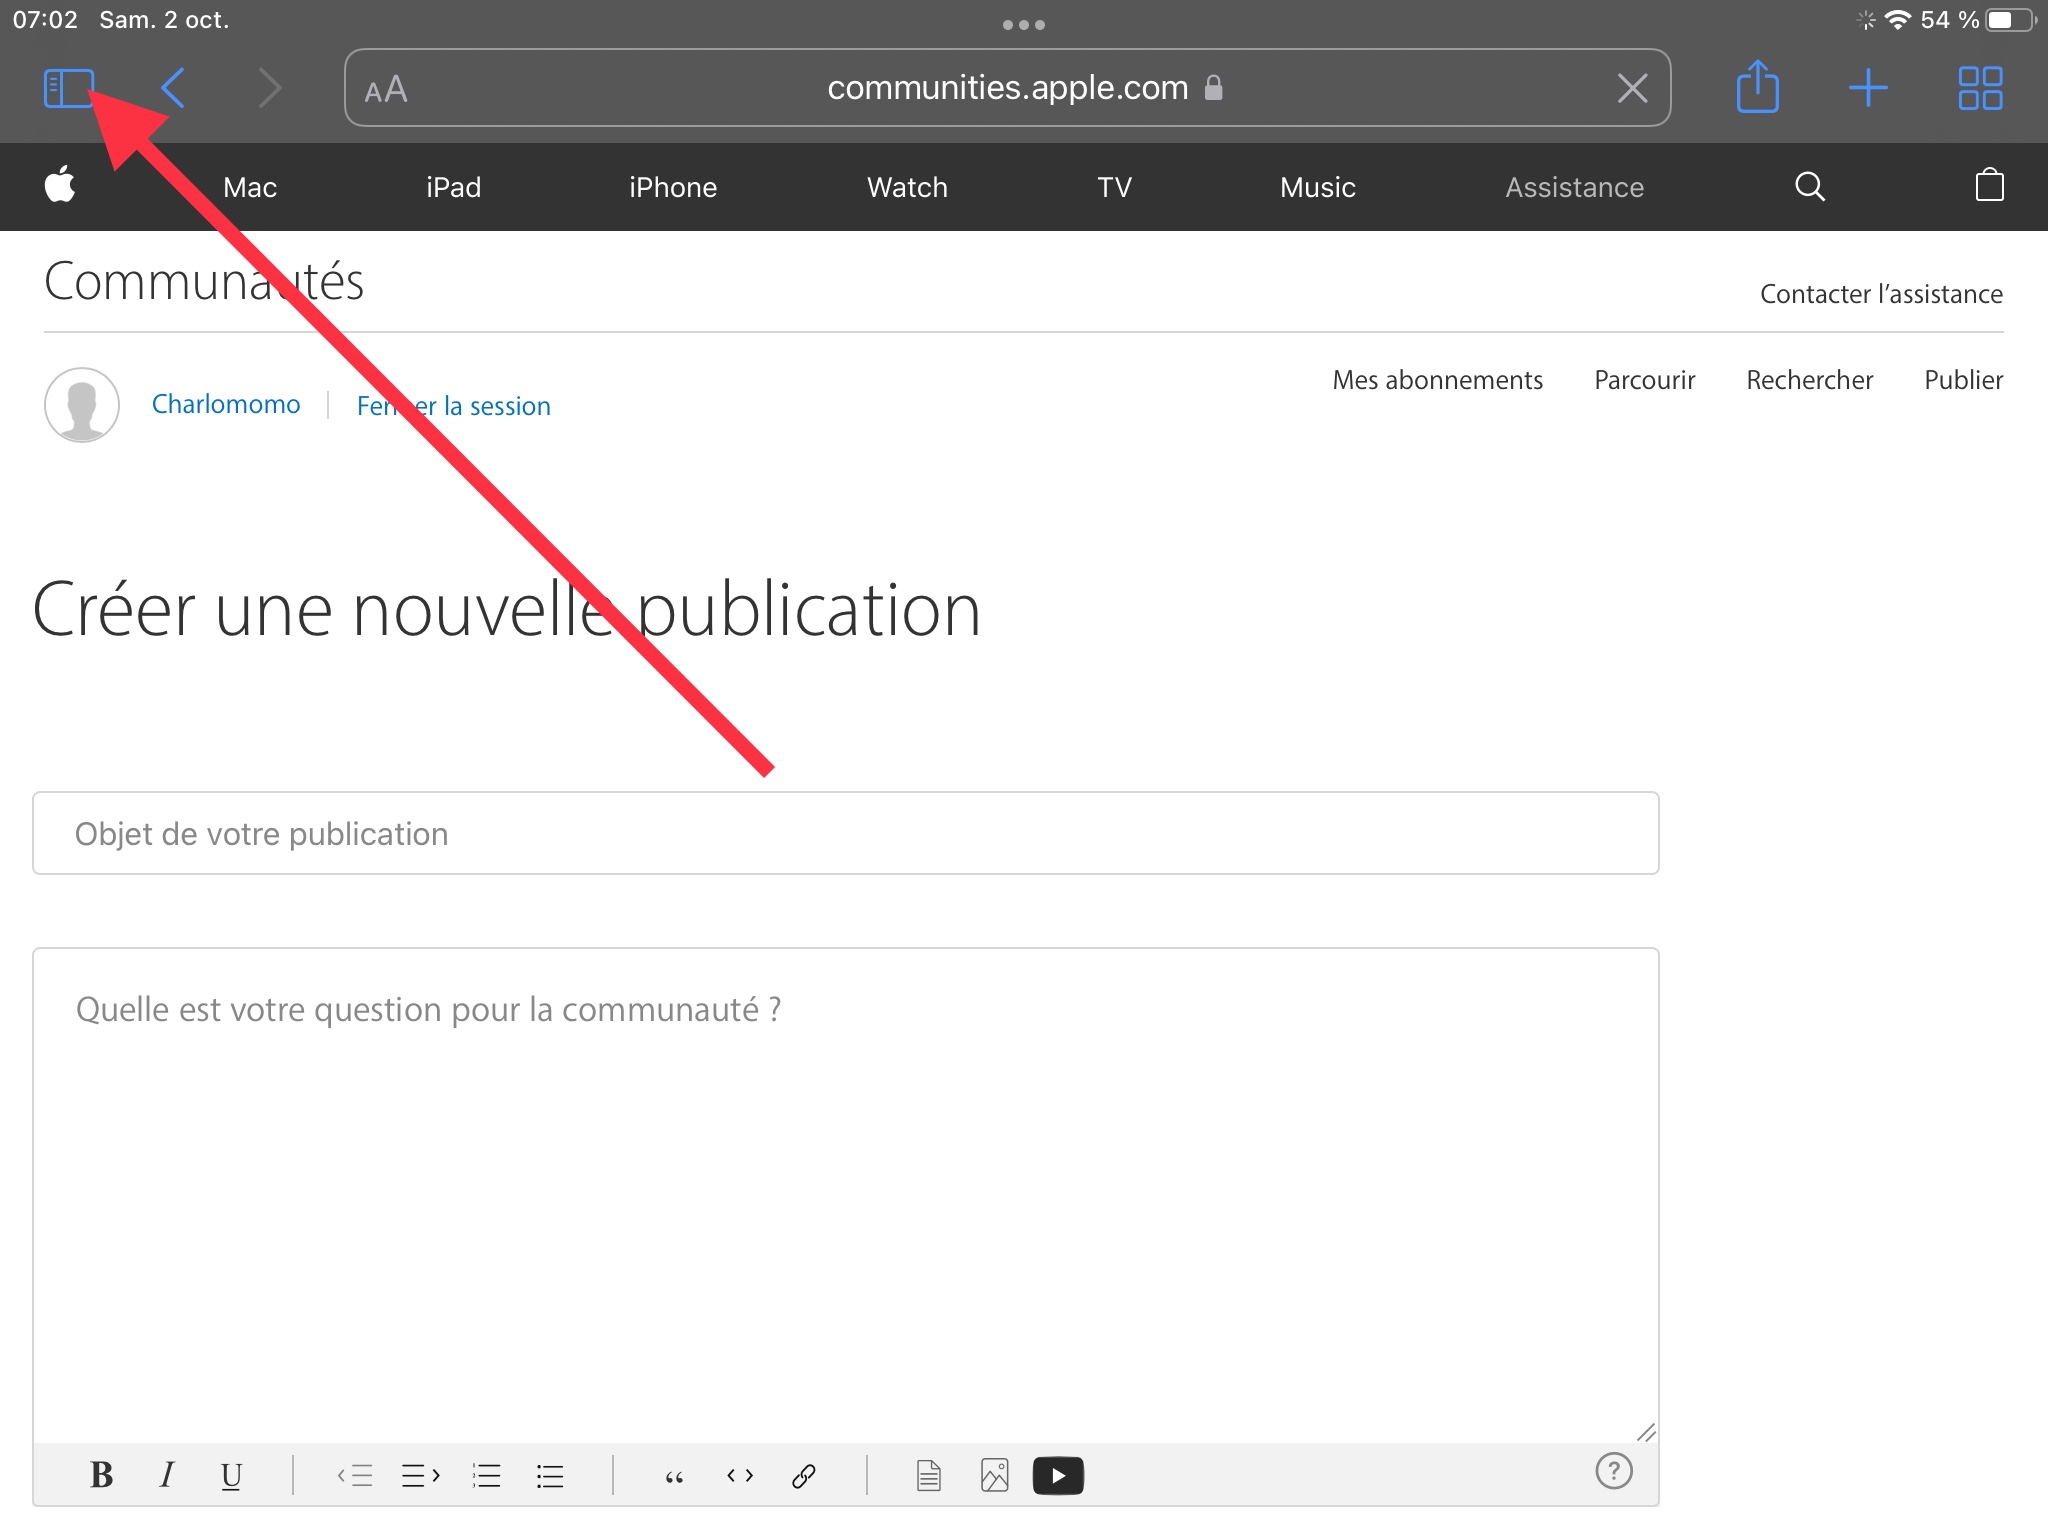Image resolution: width=2048 pixels, height=1536 pixels.
Task: Open a new tab with plus icon
Action: click(x=1867, y=88)
